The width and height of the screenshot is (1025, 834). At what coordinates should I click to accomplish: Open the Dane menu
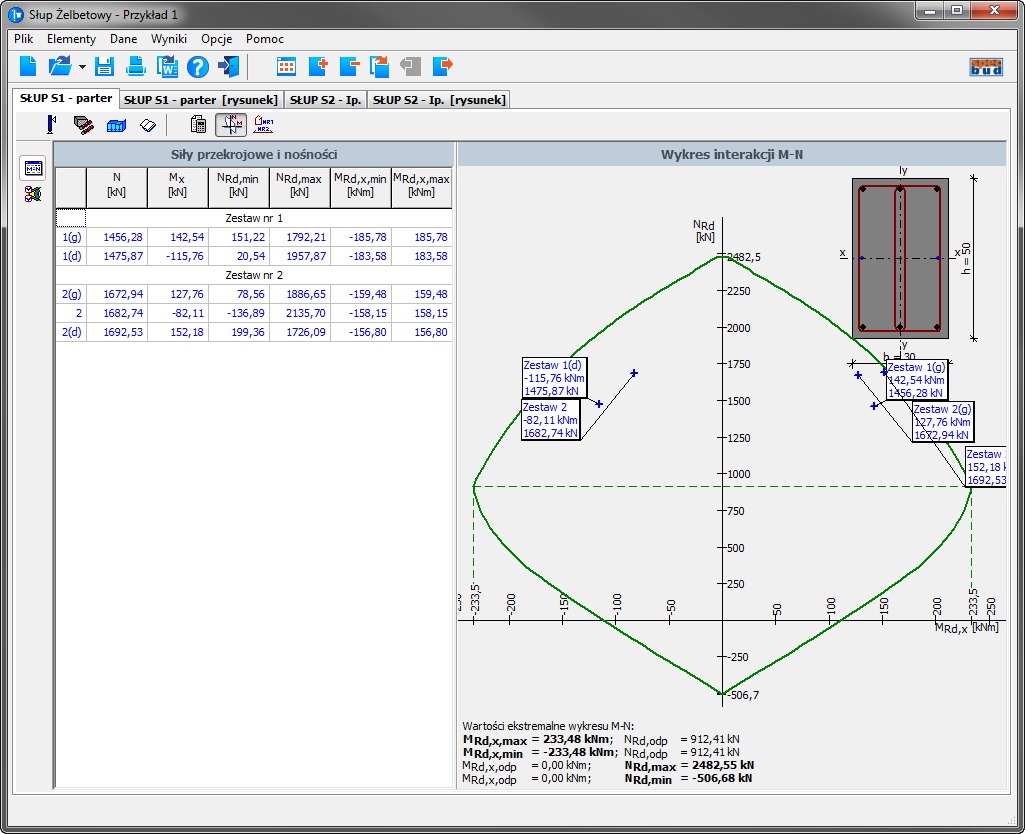(124, 39)
